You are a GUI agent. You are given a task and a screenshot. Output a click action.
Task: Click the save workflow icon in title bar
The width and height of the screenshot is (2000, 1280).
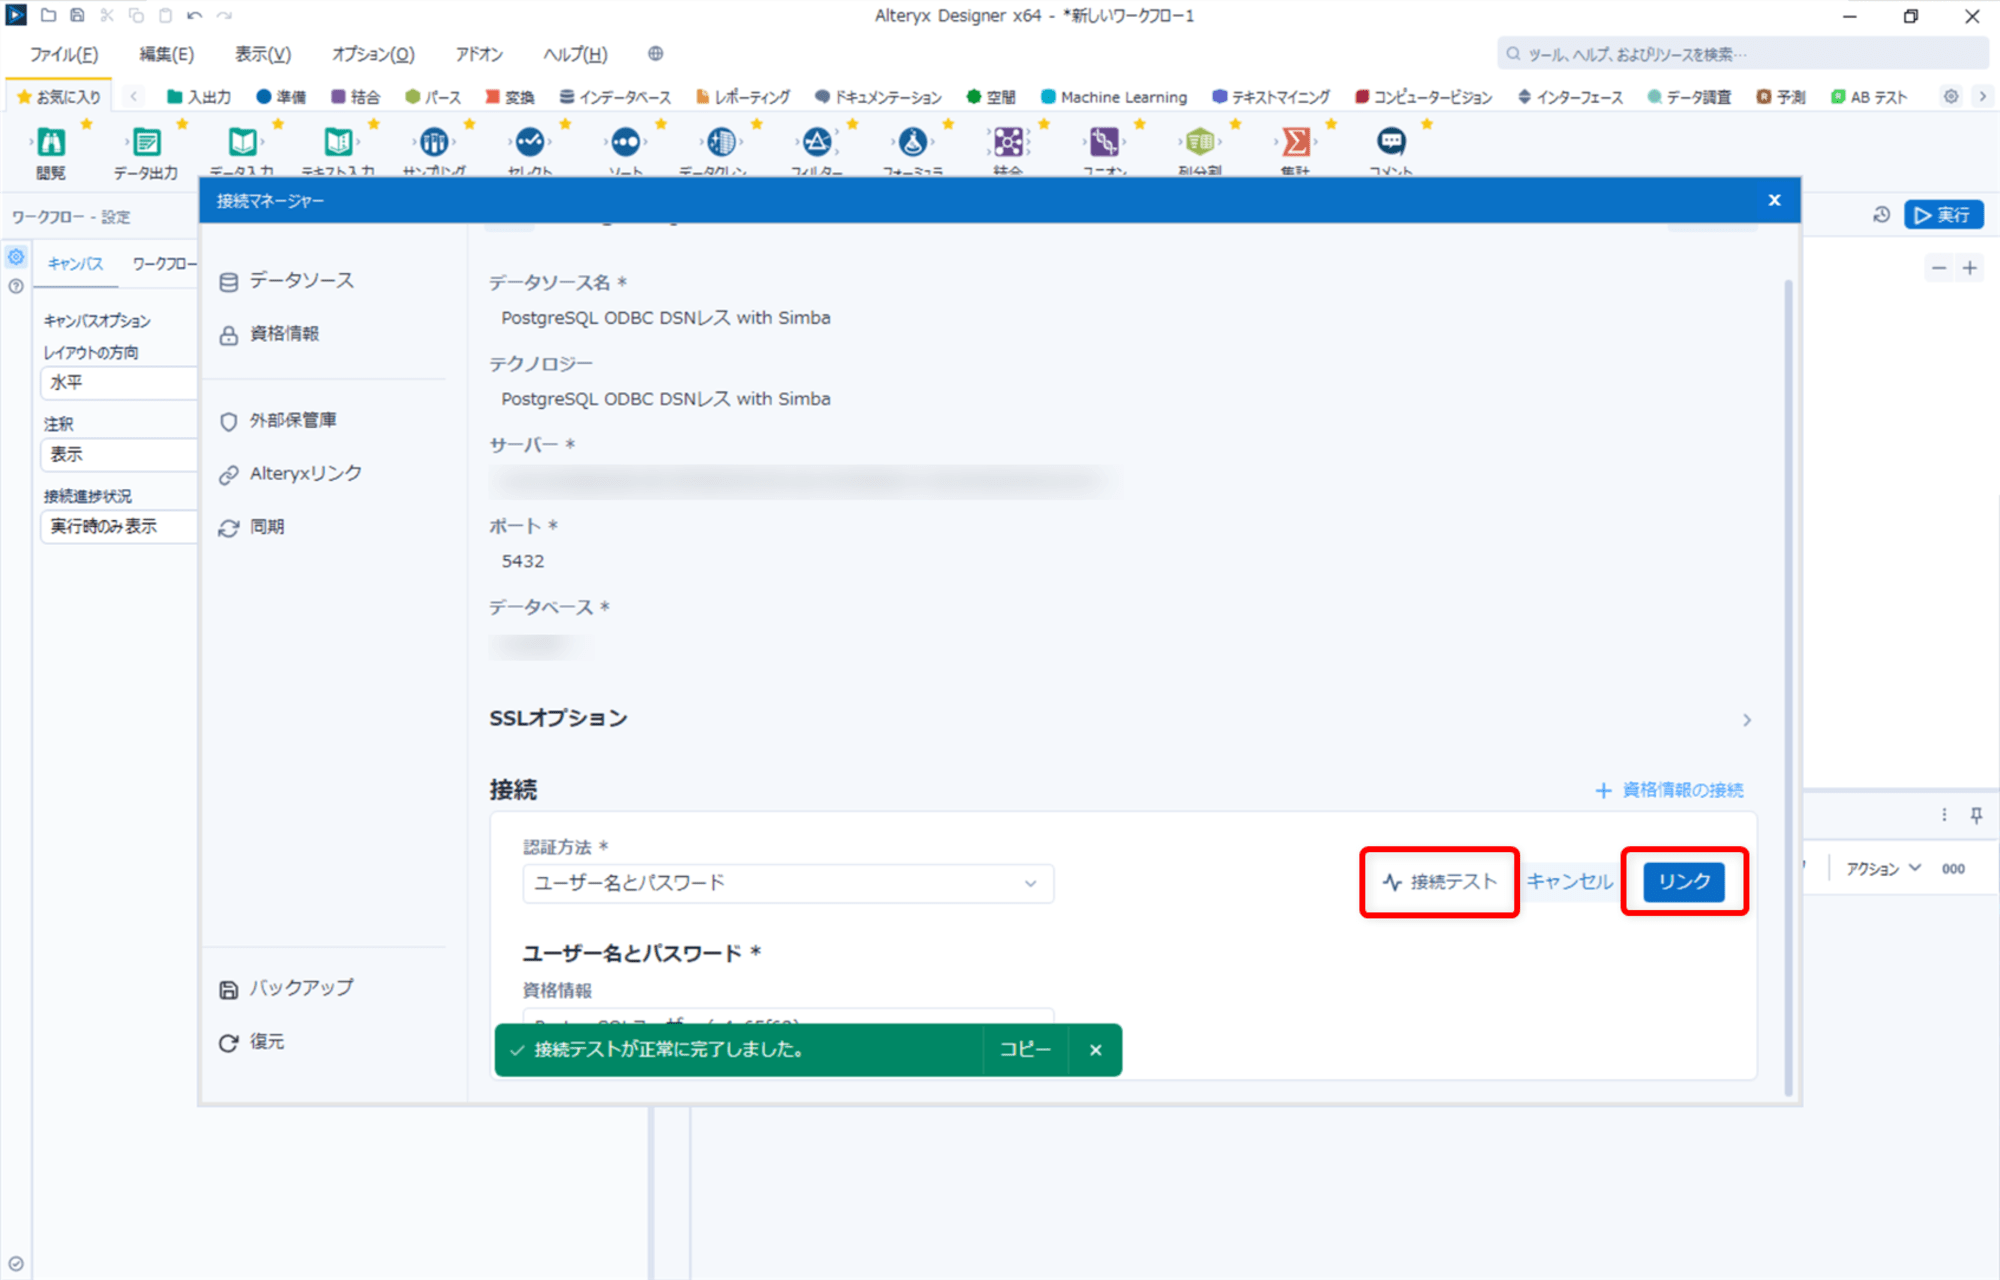click(77, 15)
